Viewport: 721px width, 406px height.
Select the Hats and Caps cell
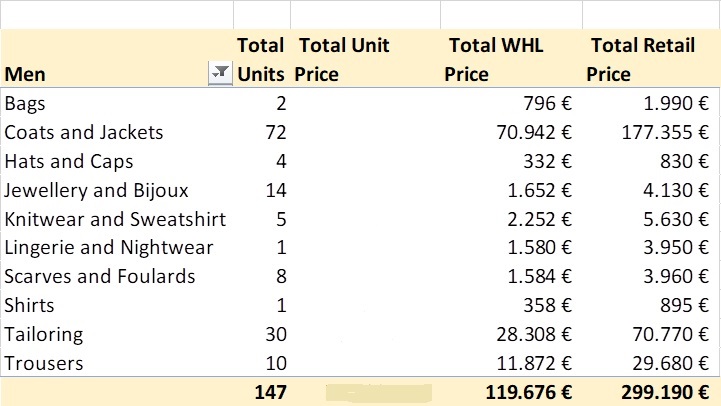[x=69, y=162]
